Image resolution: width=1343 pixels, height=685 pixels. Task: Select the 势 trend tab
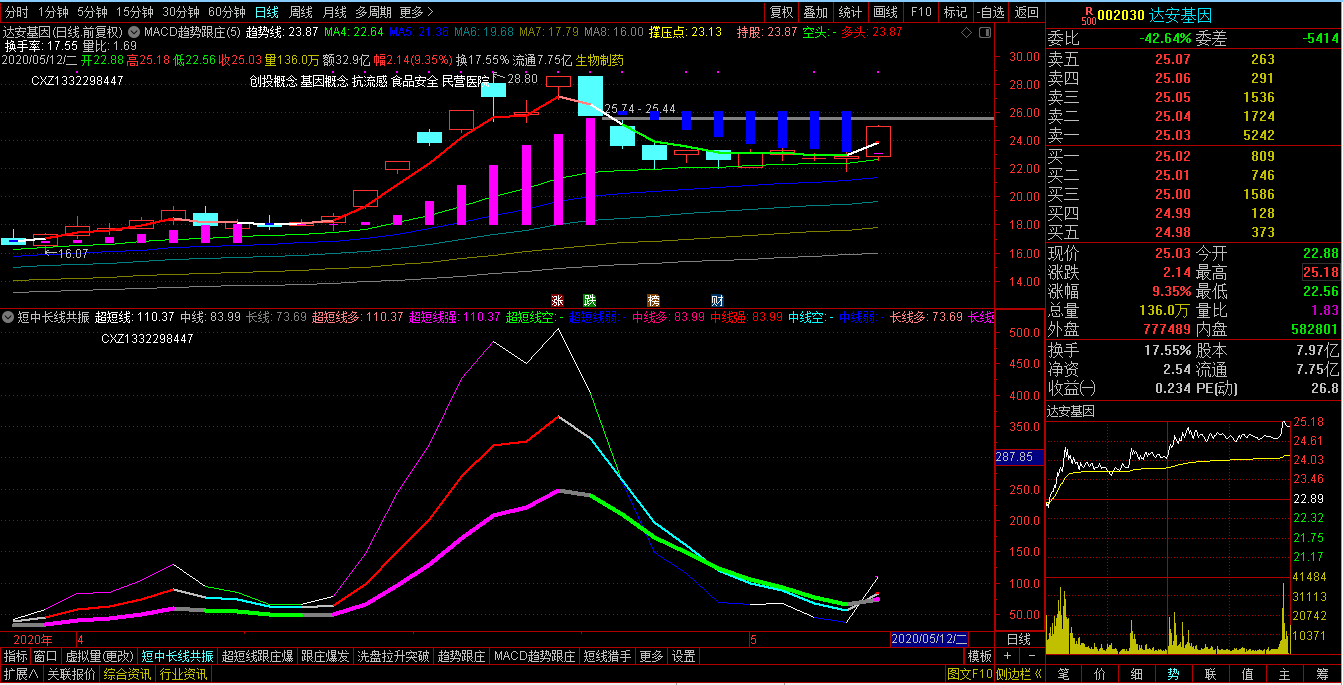pos(1174,675)
